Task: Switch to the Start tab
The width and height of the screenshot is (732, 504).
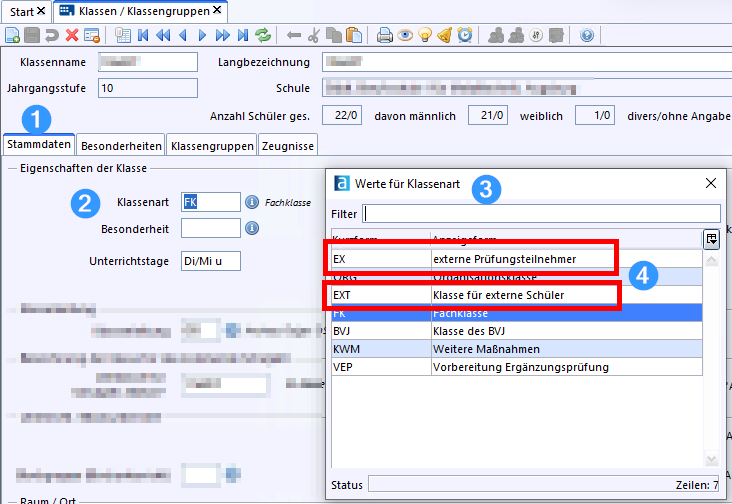Action: pos(22,11)
